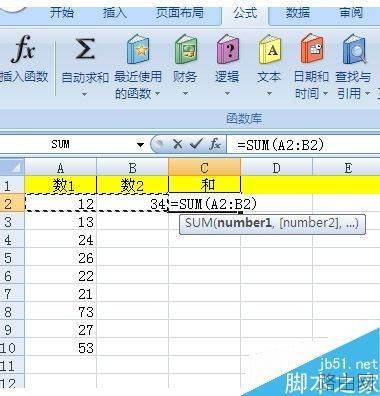Screen dimensions: 380x396
Task: Click the Select All corner triangle
Action: pos(12,167)
